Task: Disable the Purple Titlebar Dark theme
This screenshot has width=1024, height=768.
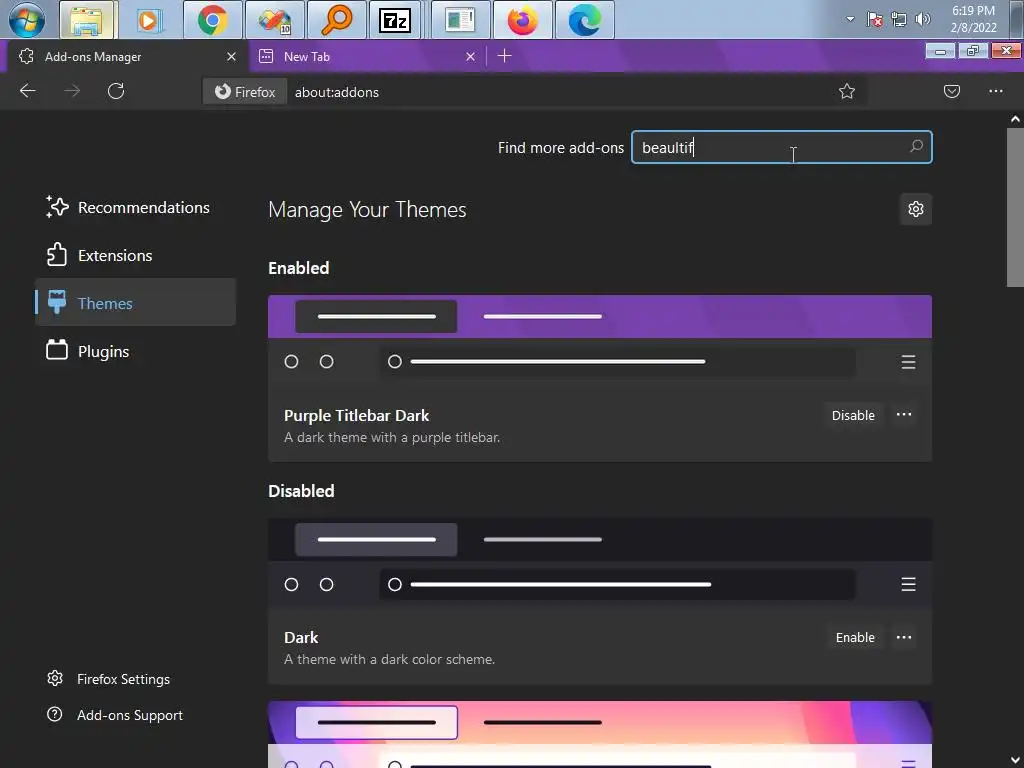Action: (x=853, y=415)
